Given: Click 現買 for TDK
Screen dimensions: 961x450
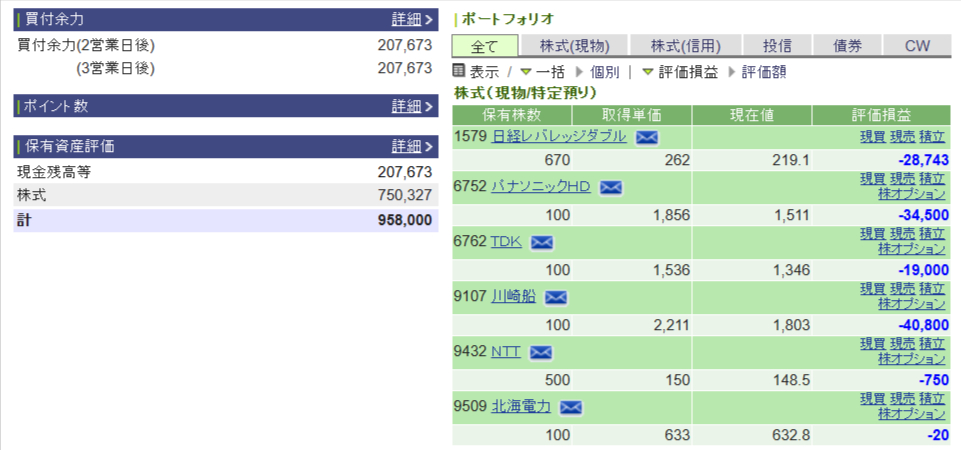Looking at the screenshot, I should click(873, 234).
